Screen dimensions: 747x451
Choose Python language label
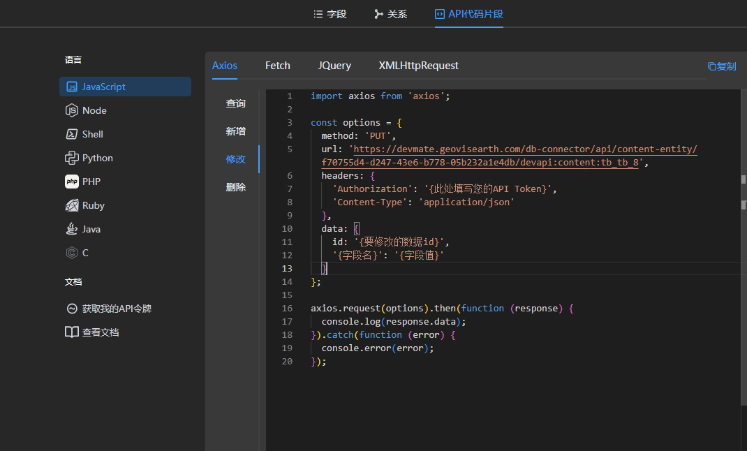[x=97, y=158]
